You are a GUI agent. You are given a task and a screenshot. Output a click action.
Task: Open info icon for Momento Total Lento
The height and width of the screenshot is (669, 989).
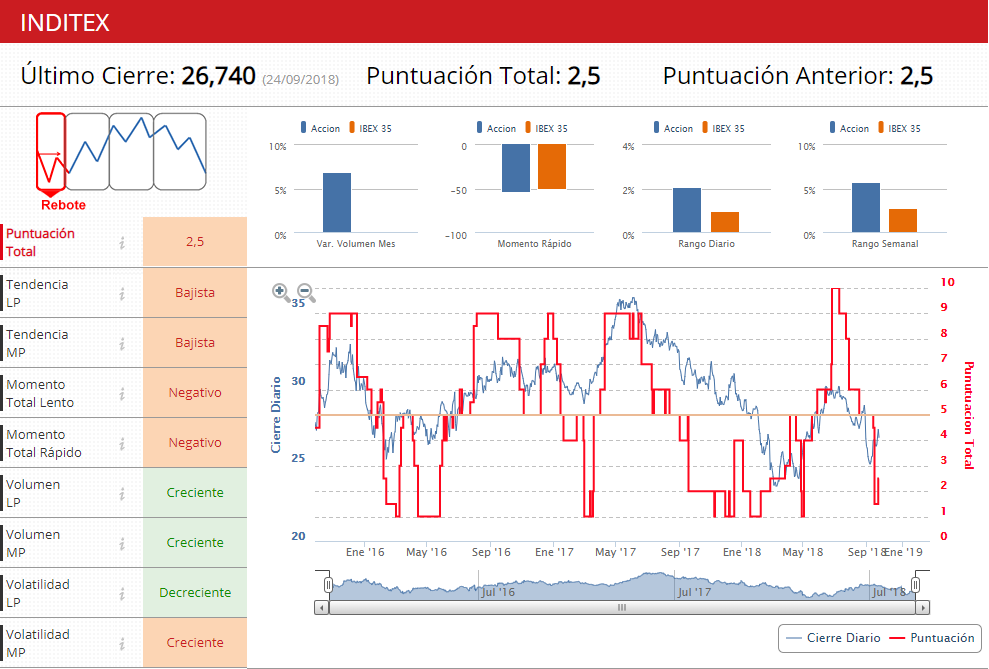point(122,393)
